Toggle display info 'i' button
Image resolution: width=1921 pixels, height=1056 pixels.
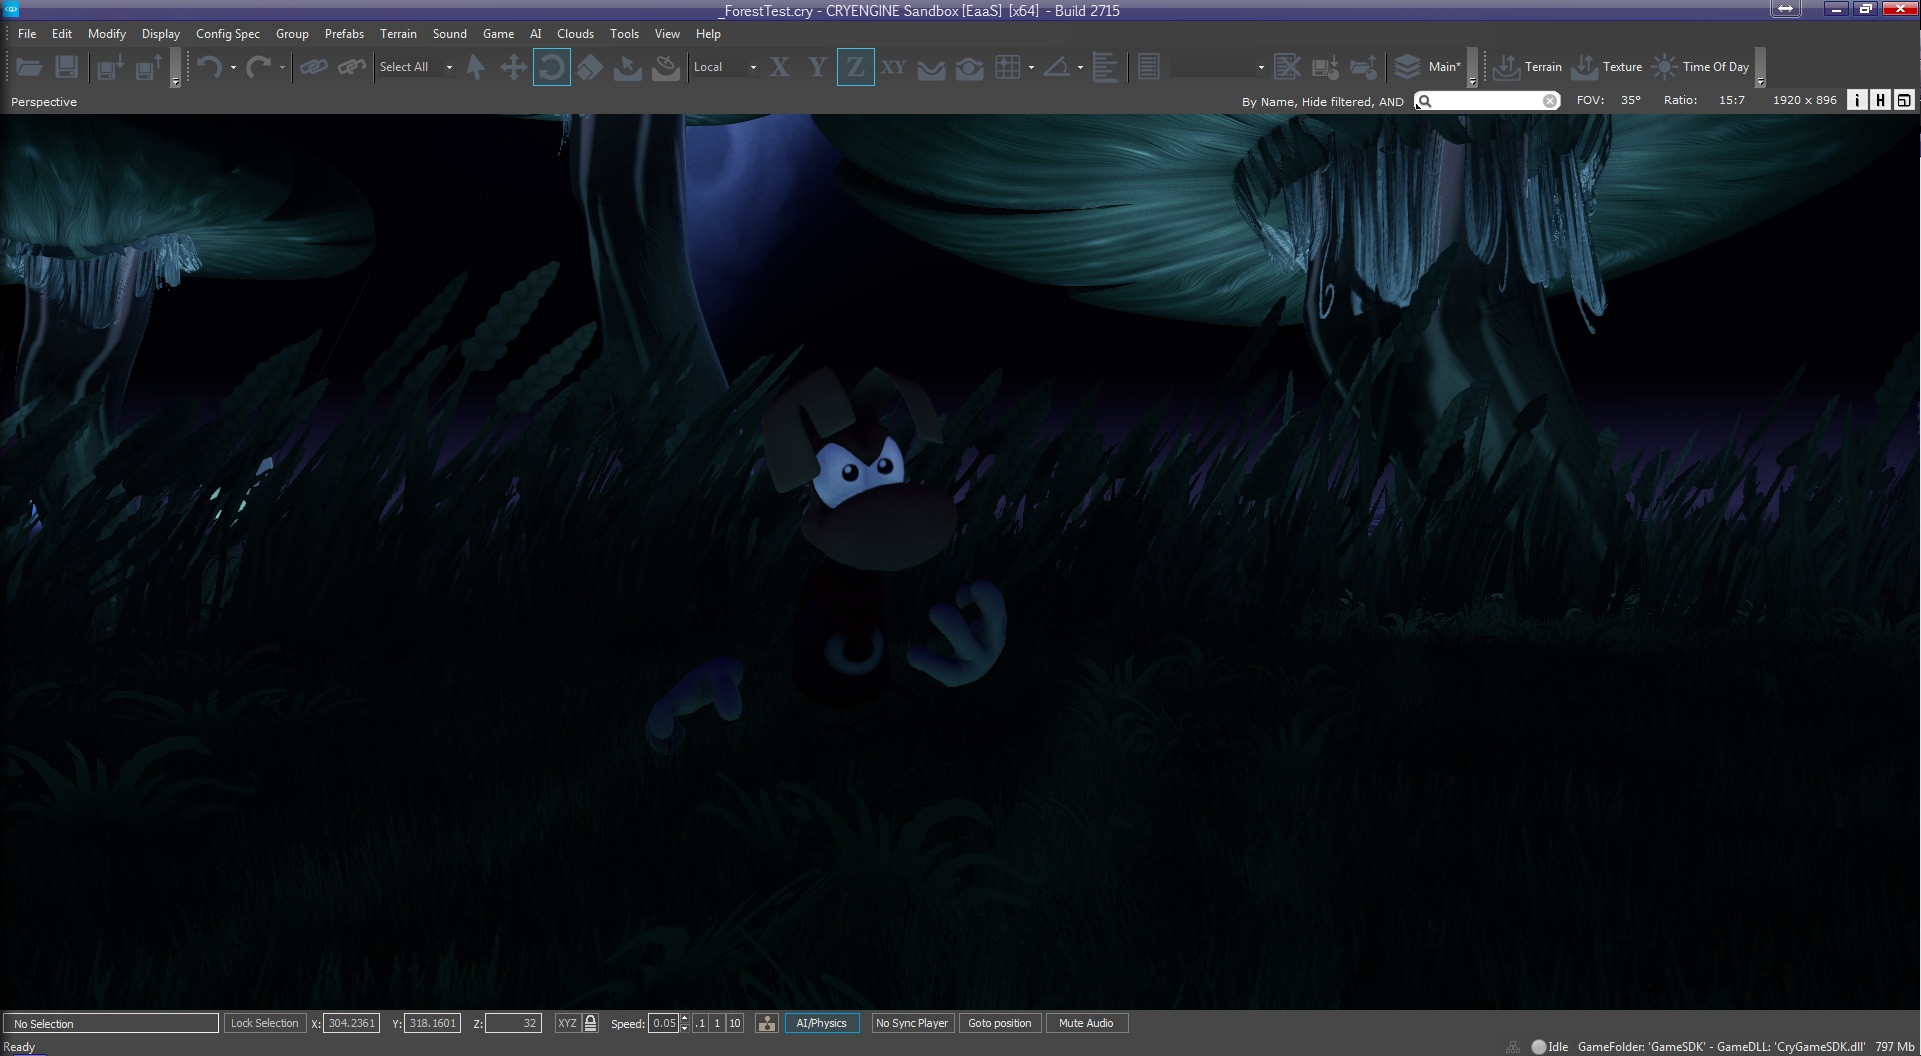coord(1857,100)
